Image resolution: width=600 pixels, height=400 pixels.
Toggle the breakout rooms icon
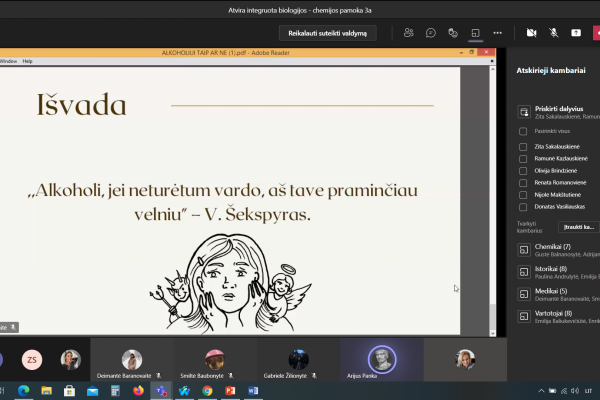coord(475,33)
